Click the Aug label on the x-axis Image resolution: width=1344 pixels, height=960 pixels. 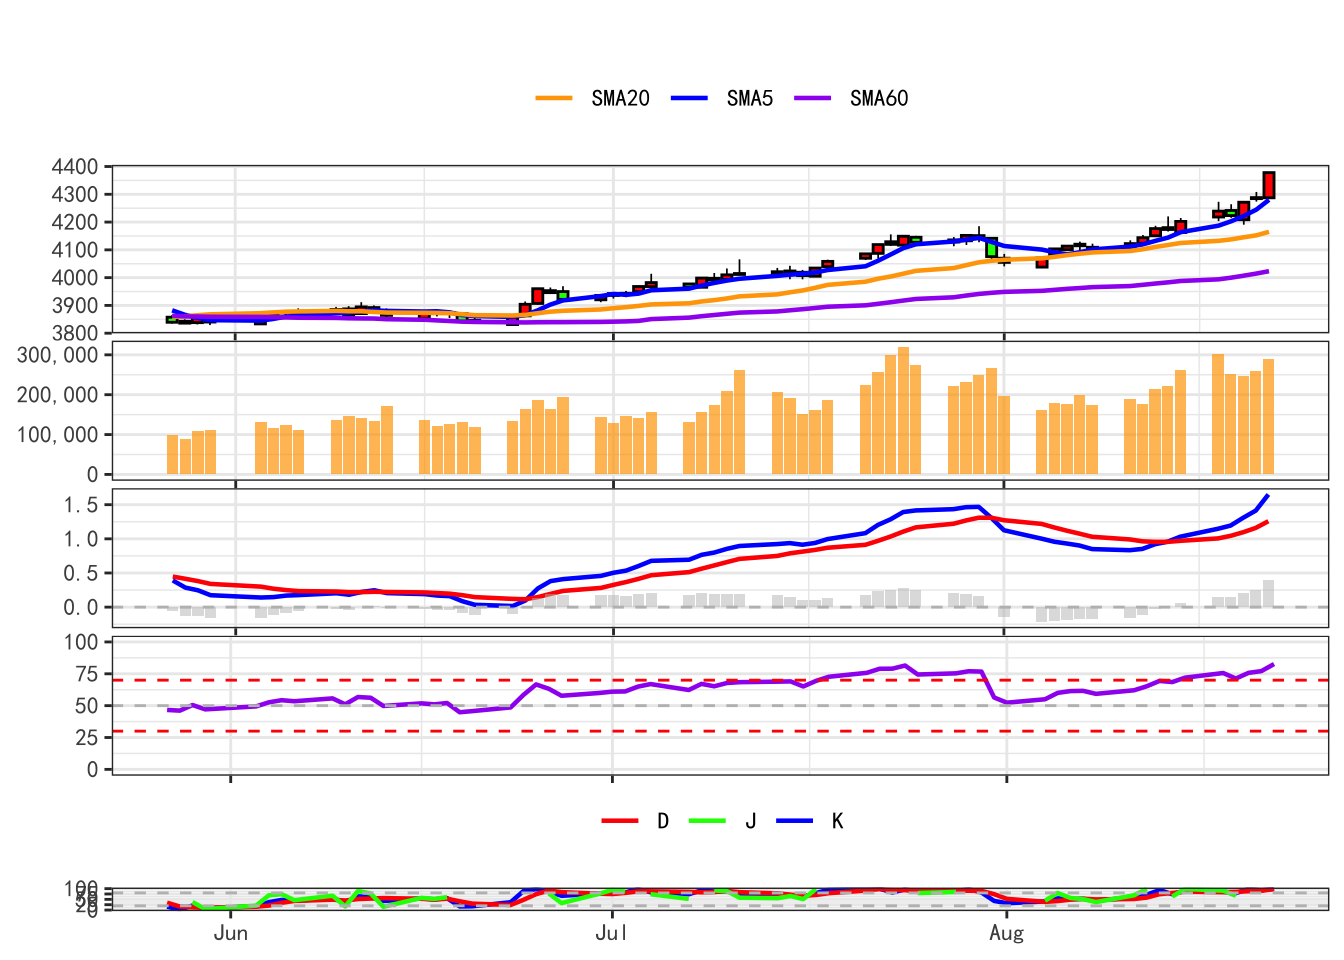1006,933
